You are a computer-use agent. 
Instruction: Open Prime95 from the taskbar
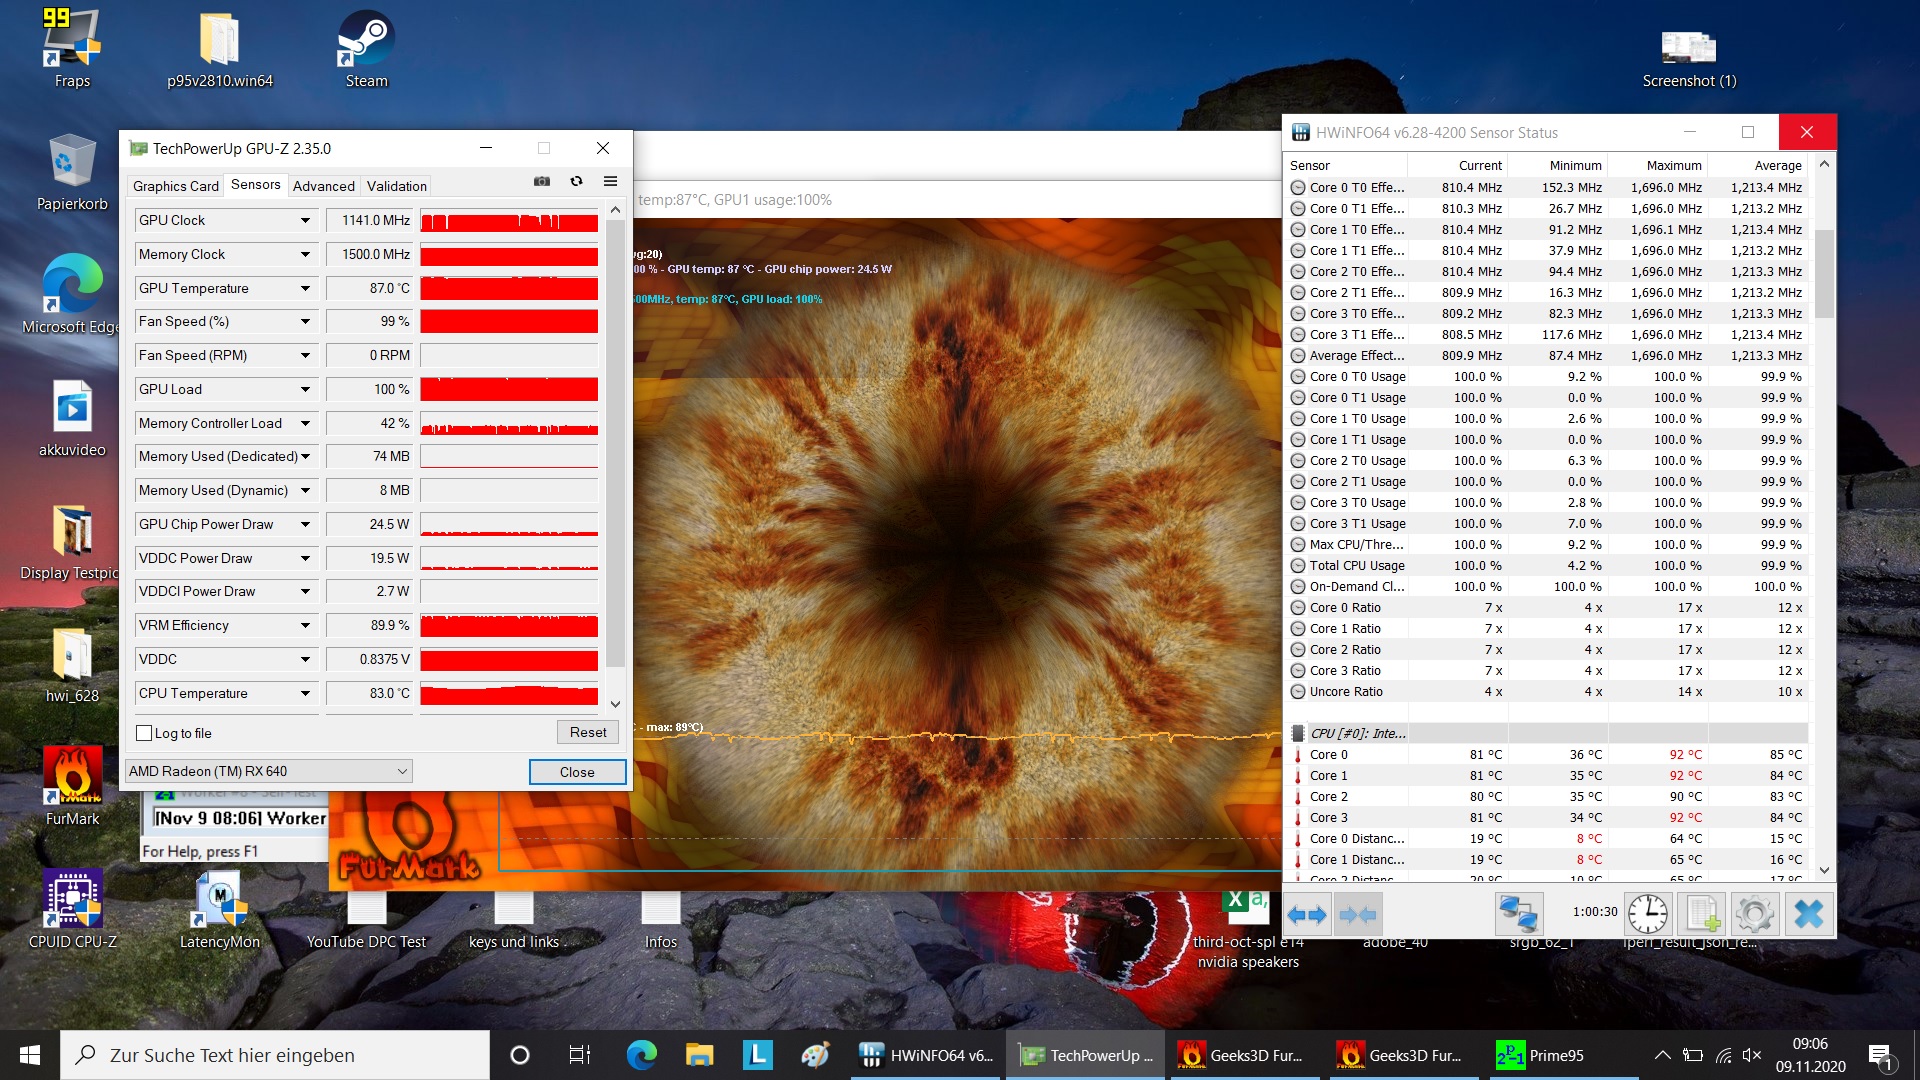[1540, 1055]
